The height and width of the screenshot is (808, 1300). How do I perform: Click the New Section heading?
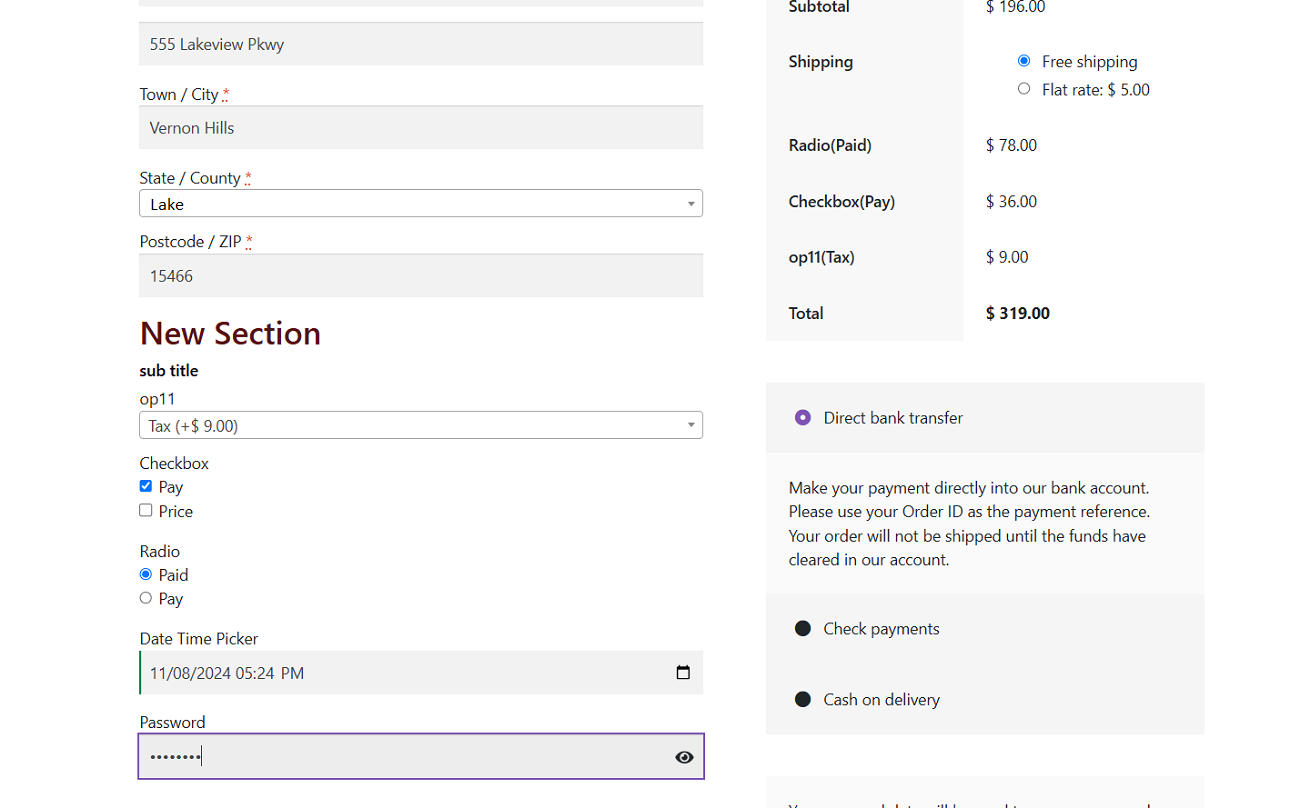(x=230, y=333)
